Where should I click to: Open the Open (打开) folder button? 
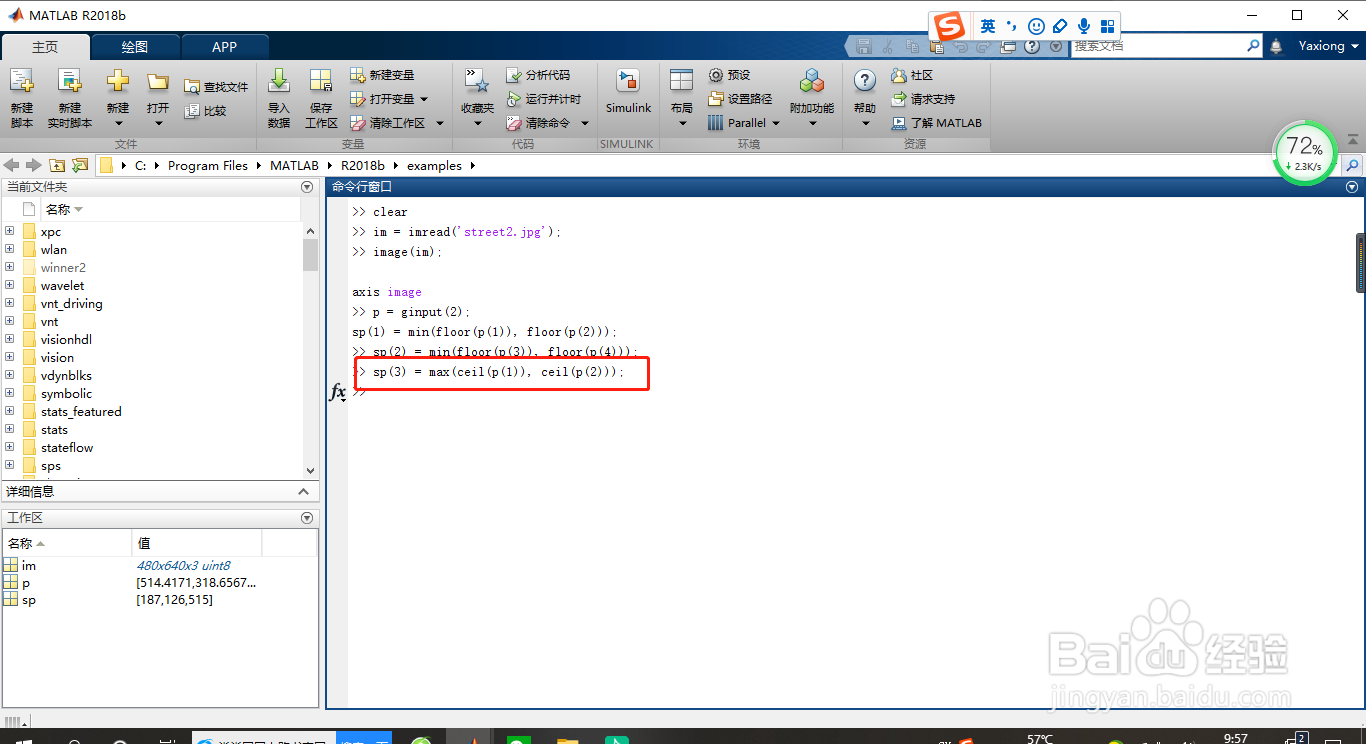(158, 97)
